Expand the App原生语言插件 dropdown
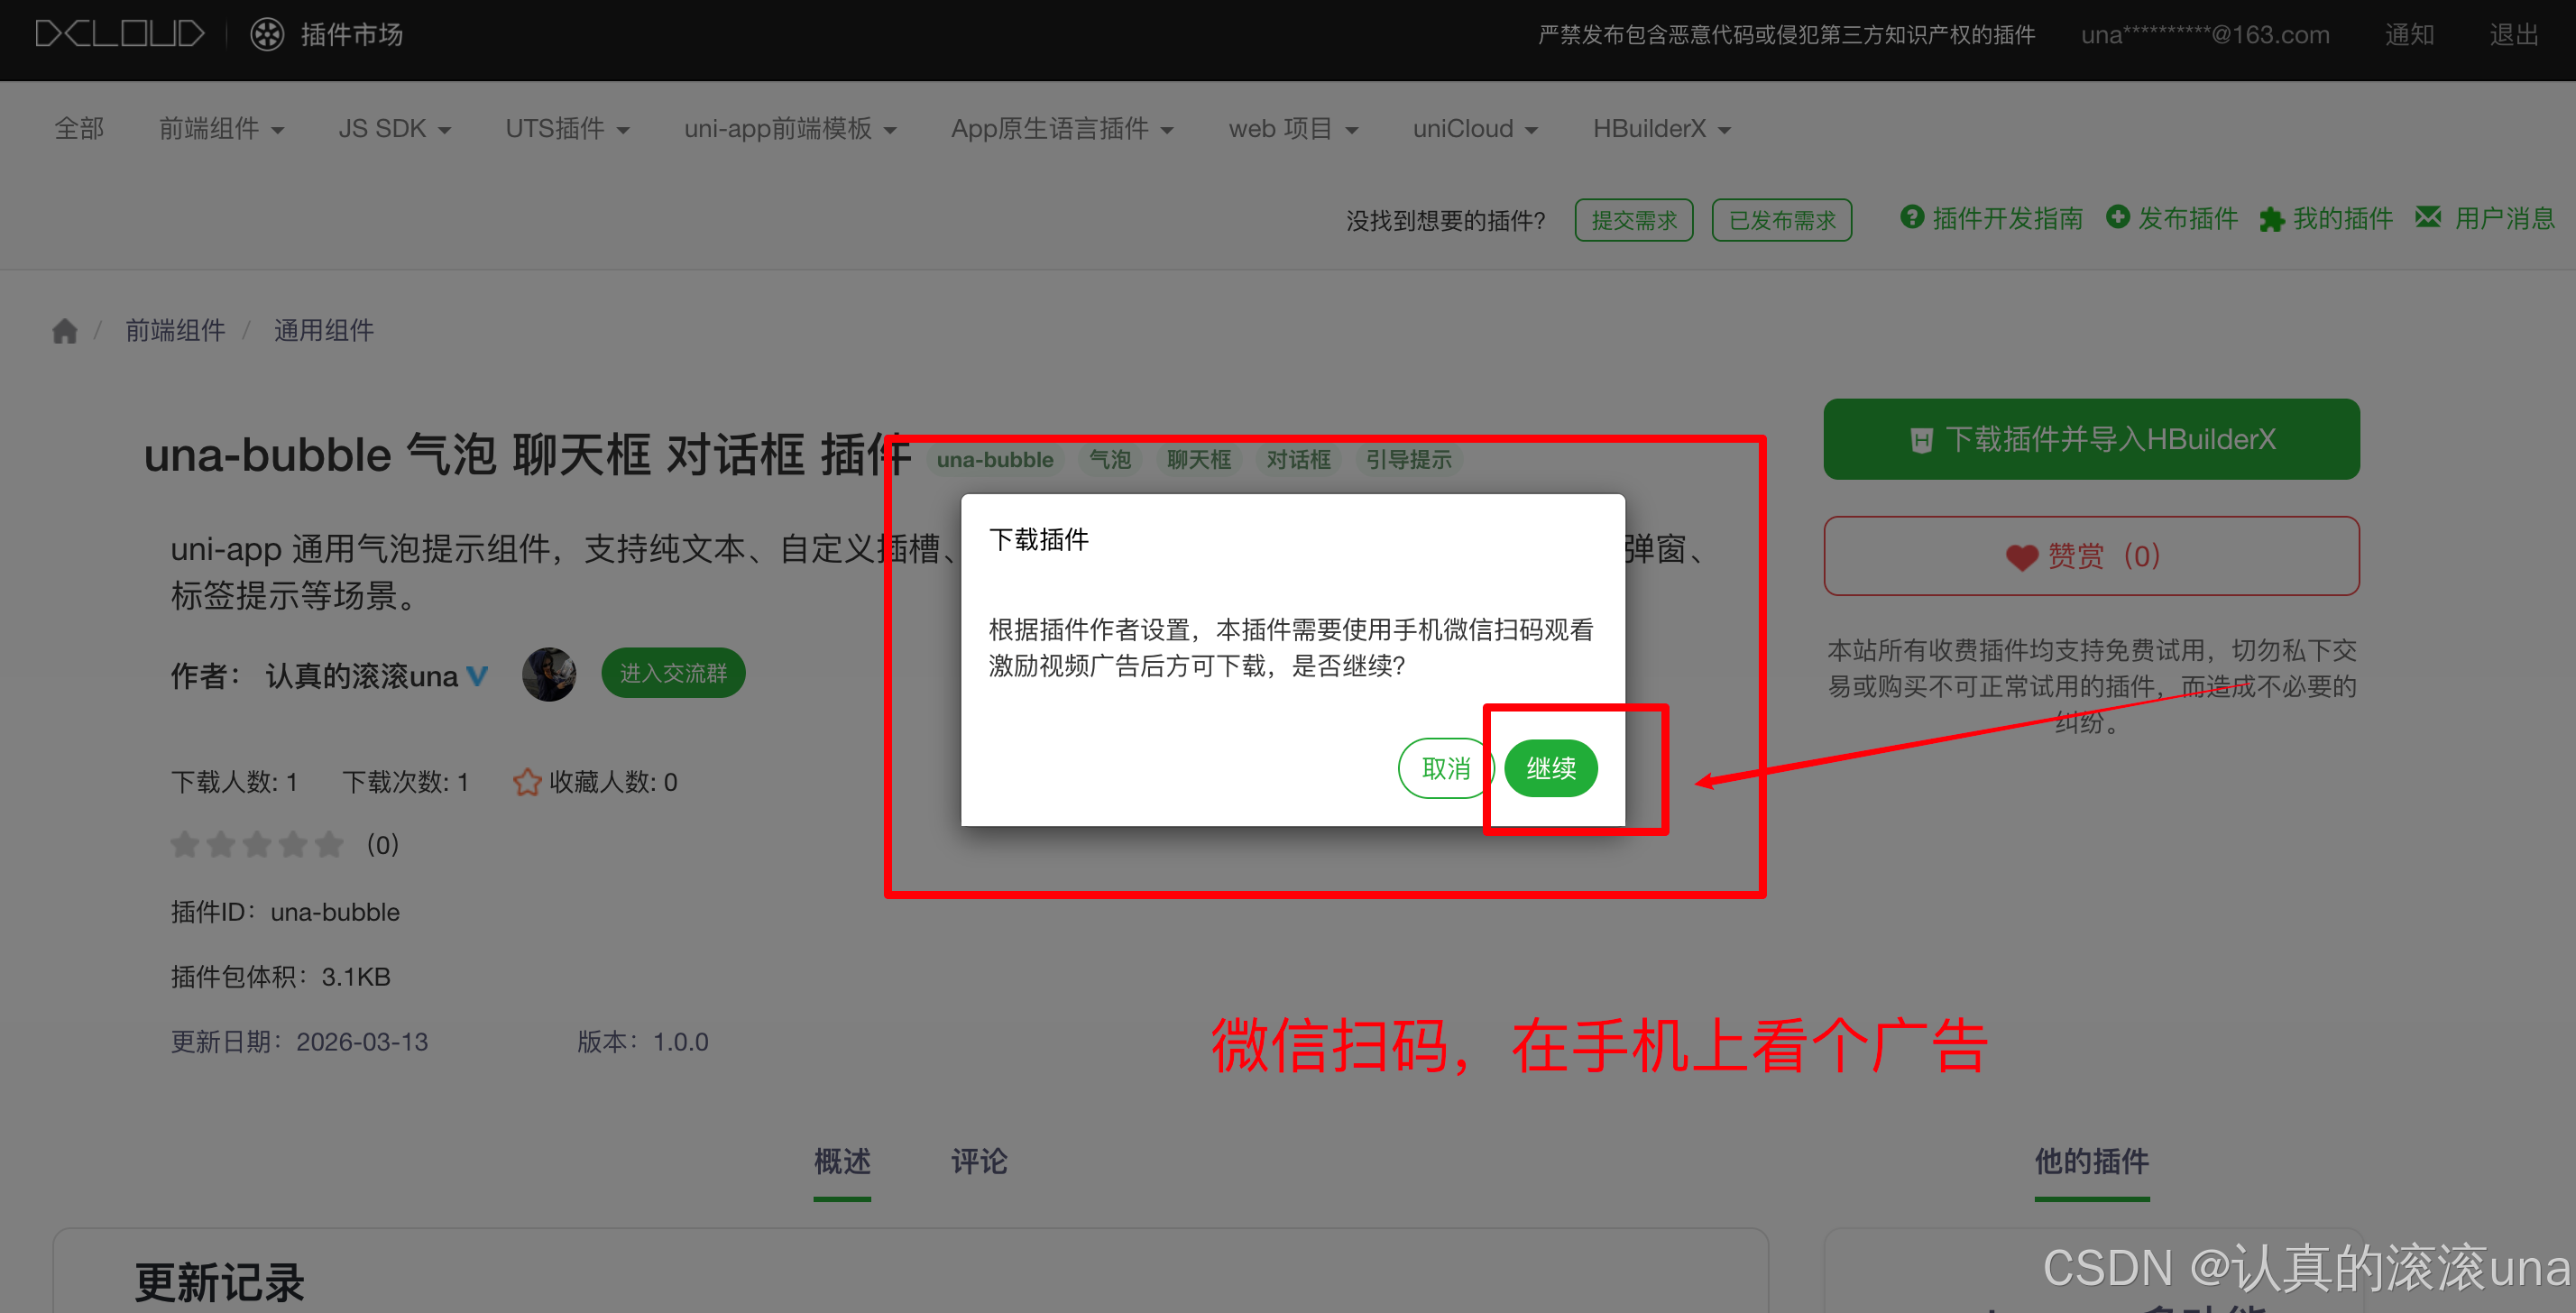The width and height of the screenshot is (2576, 1313). click(1062, 129)
